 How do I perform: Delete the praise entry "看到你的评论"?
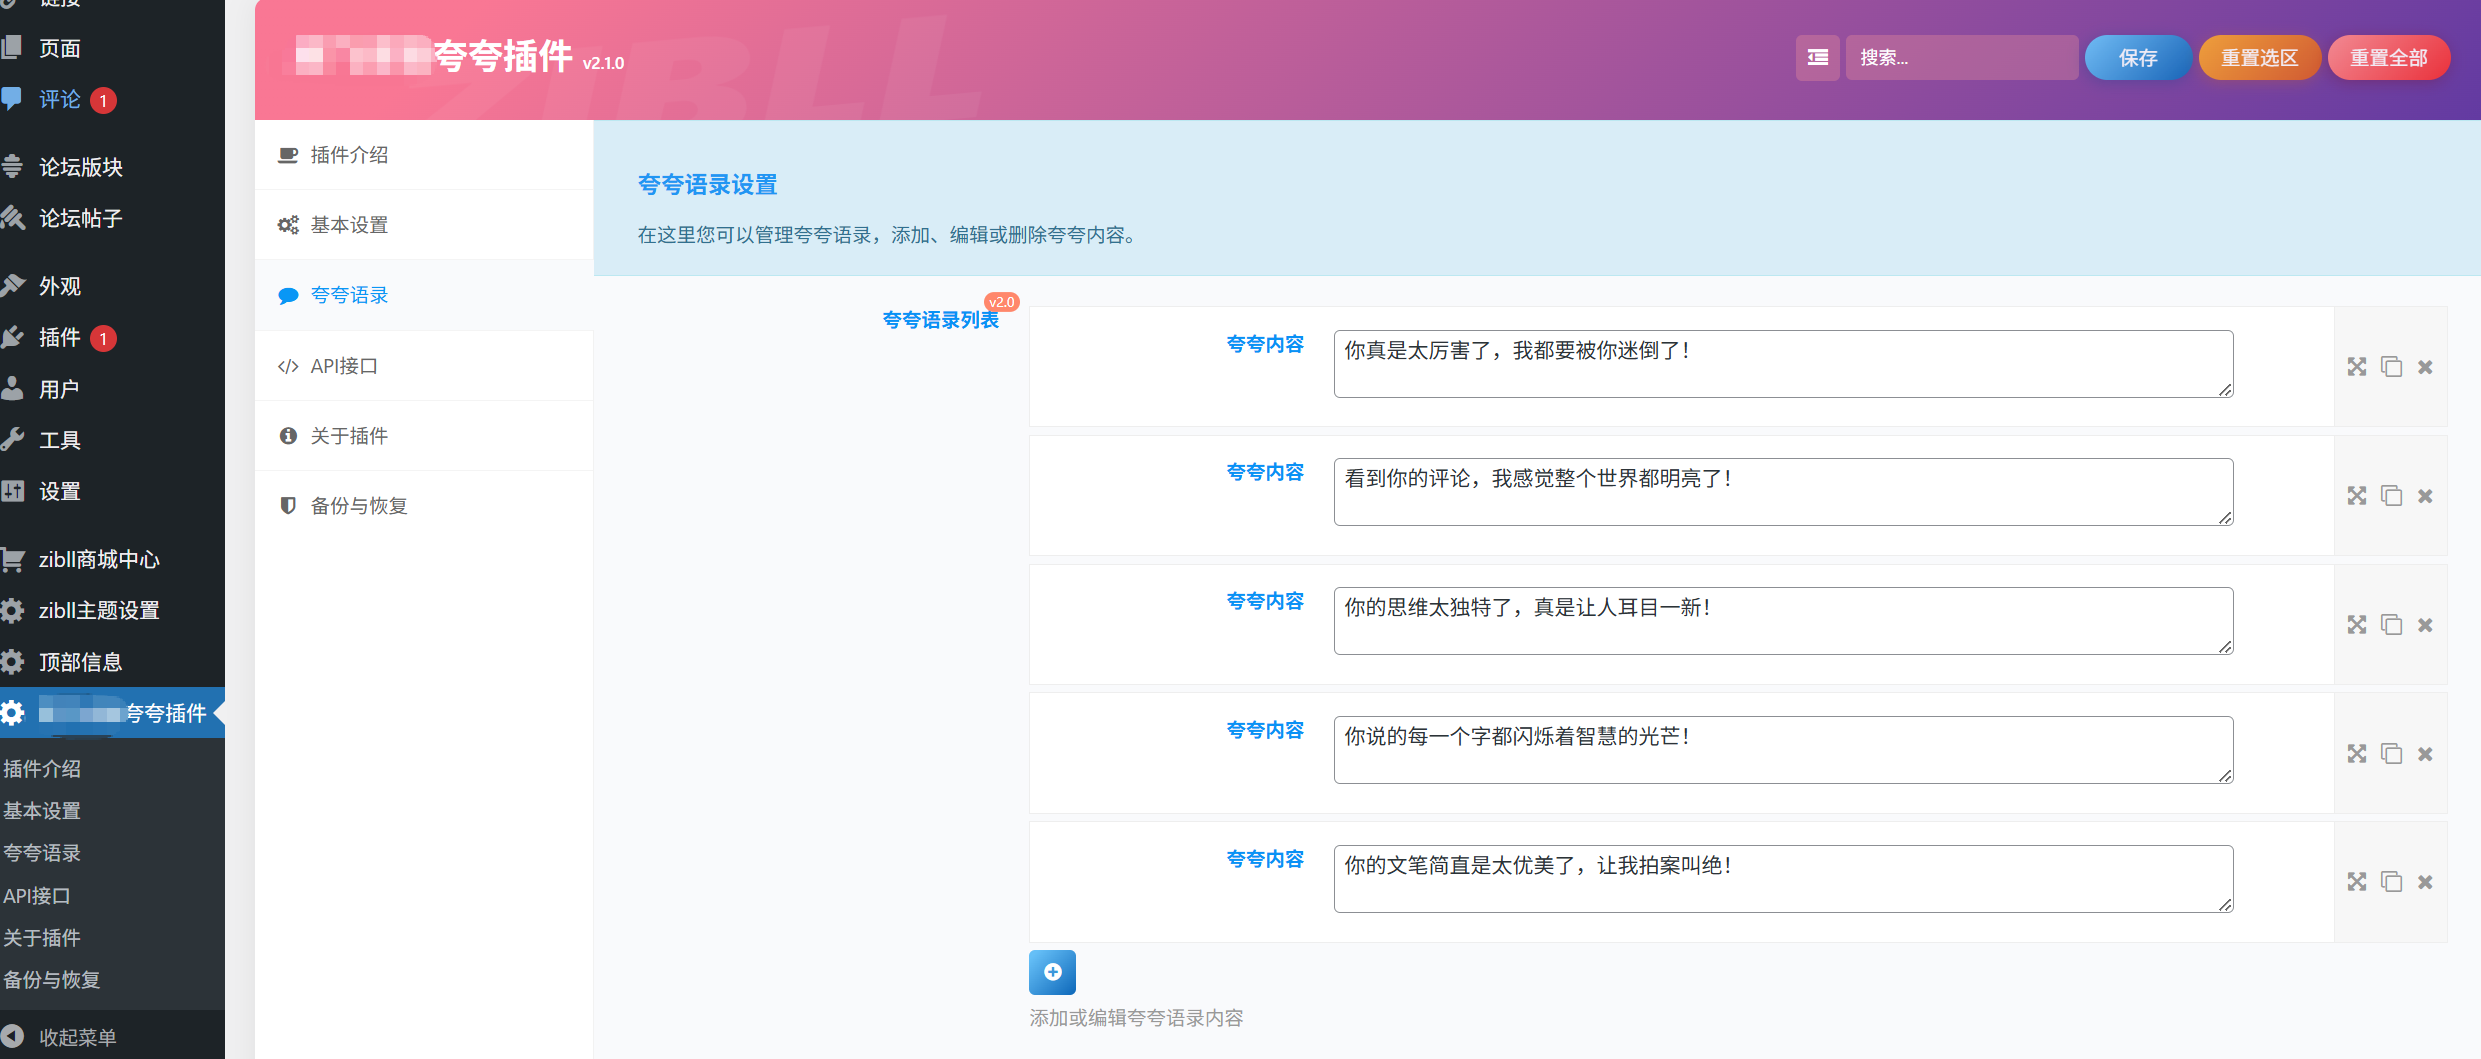[x=2425, y=495]
